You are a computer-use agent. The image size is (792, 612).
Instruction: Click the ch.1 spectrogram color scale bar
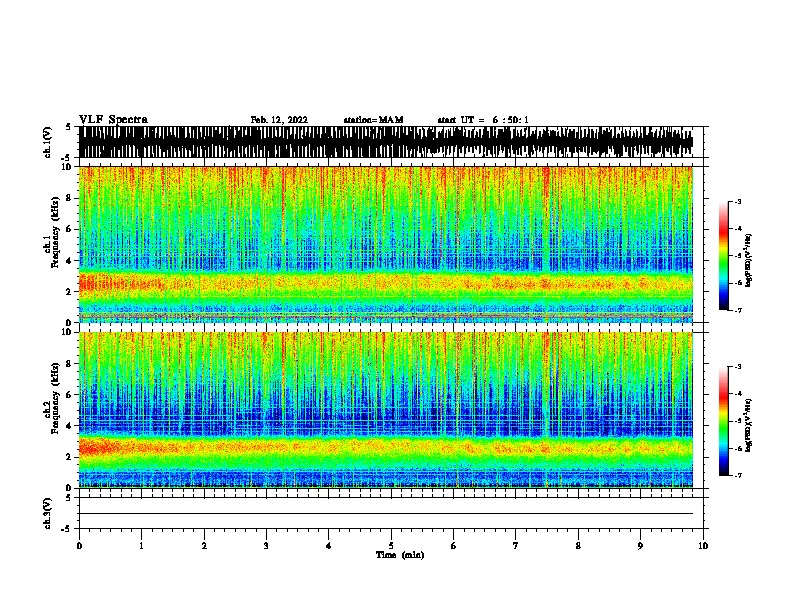coord(724,256)
